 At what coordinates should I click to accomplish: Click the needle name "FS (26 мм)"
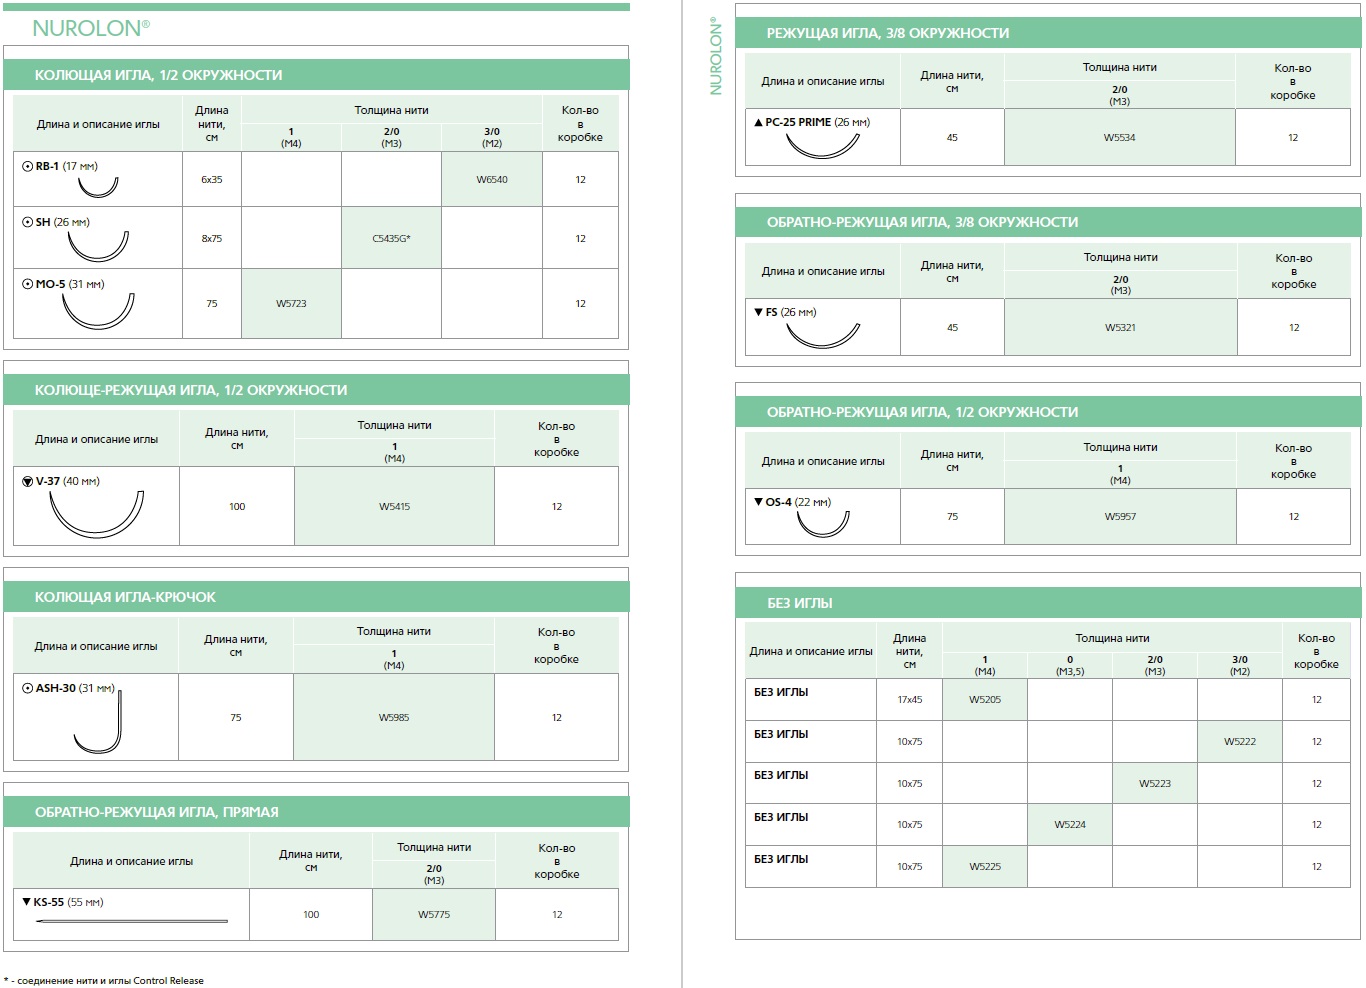click(791, 312)
